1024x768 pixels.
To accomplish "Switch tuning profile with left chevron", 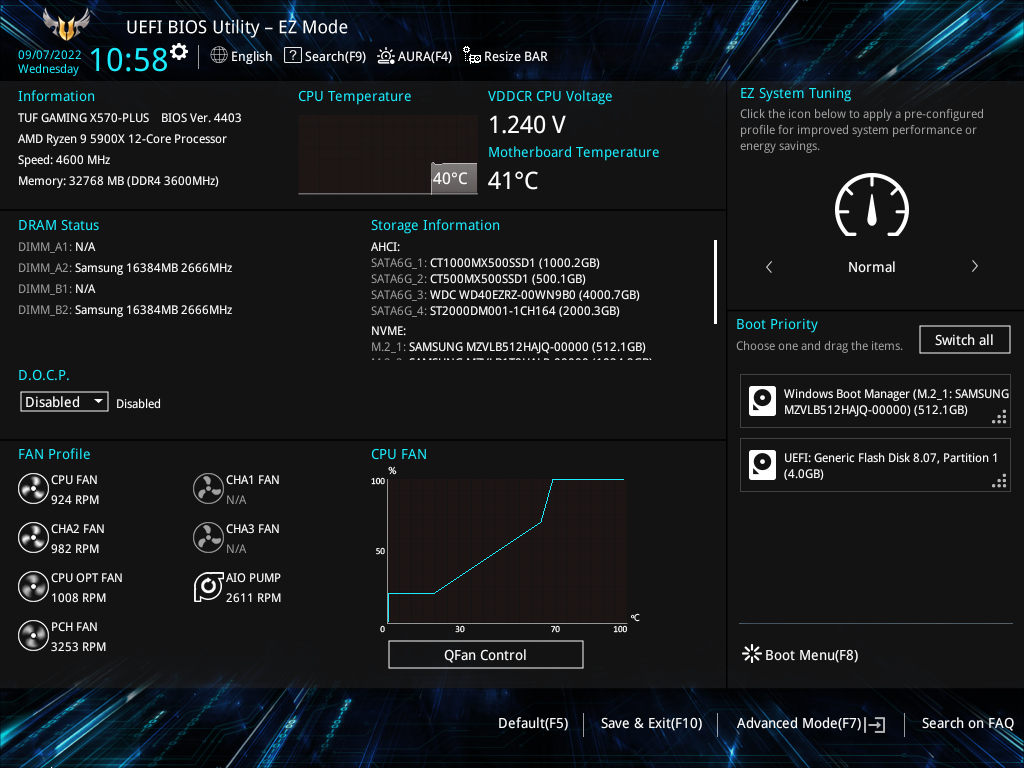I will point(769,266).
